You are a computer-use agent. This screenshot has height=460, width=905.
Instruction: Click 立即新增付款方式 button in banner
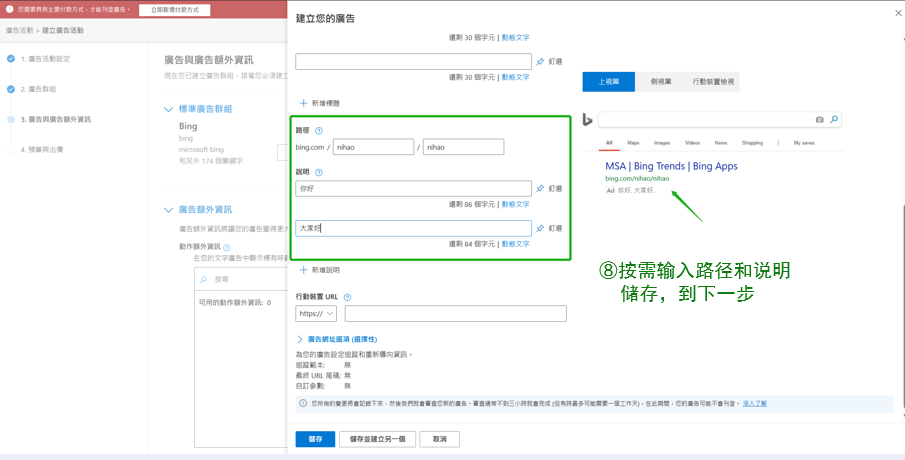pyautogui.click(x=175, y=10)
